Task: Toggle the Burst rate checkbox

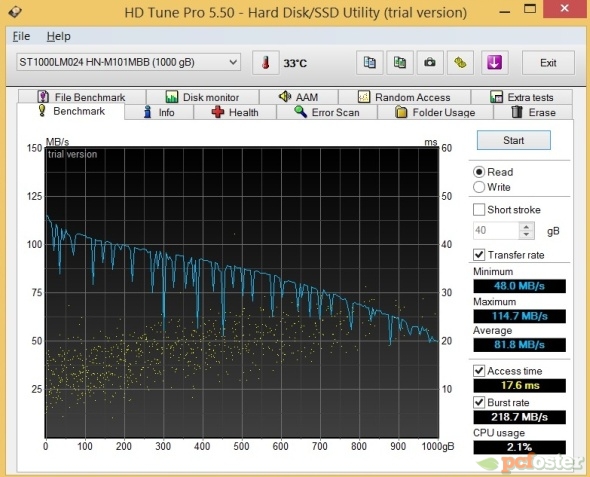Action: [479, 403]
